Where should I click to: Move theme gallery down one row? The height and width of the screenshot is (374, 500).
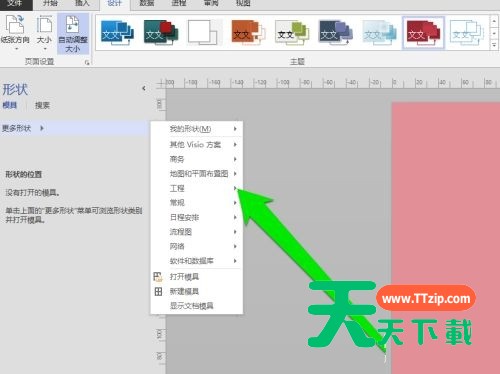click(x=494, y=33)
